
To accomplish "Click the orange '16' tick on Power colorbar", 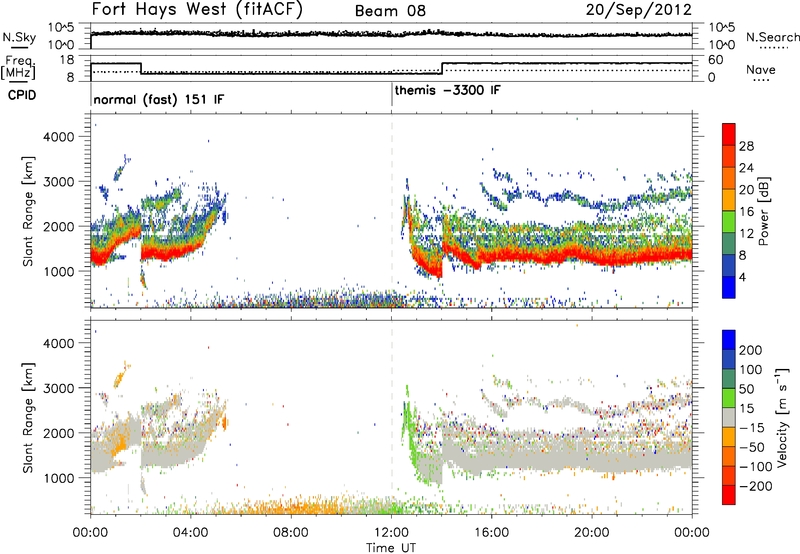I will 746,211.
